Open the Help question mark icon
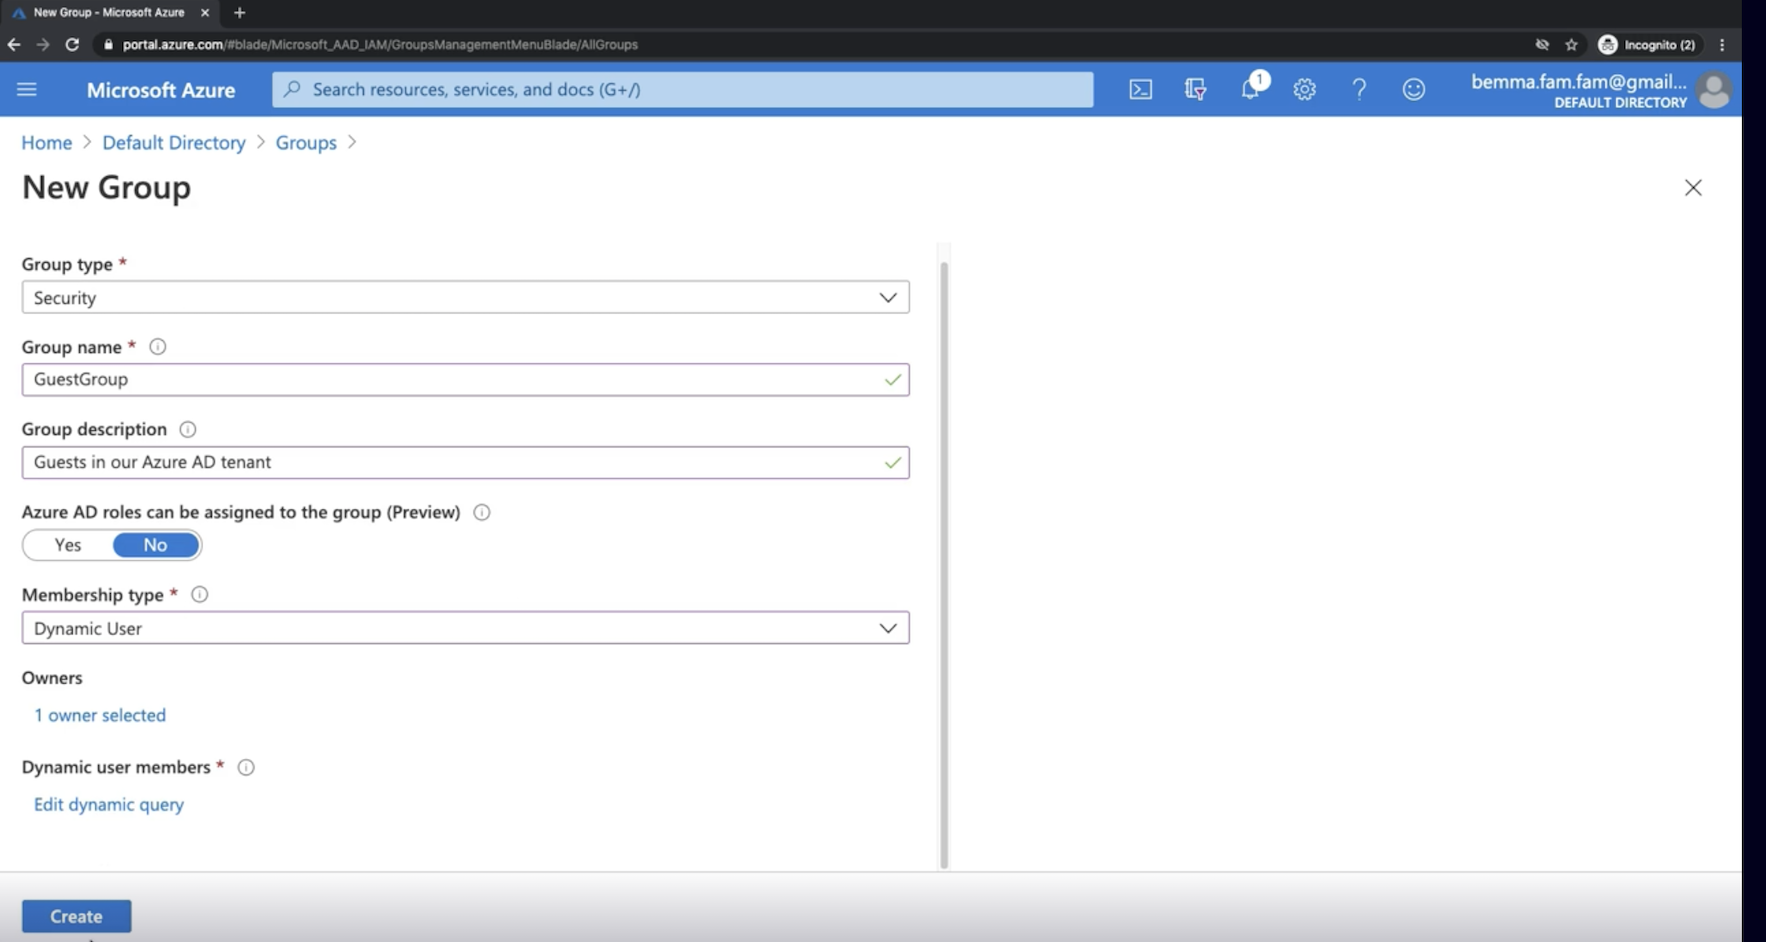The image size is (1766, 942). pyautogui.click(x=1359, y=89)
